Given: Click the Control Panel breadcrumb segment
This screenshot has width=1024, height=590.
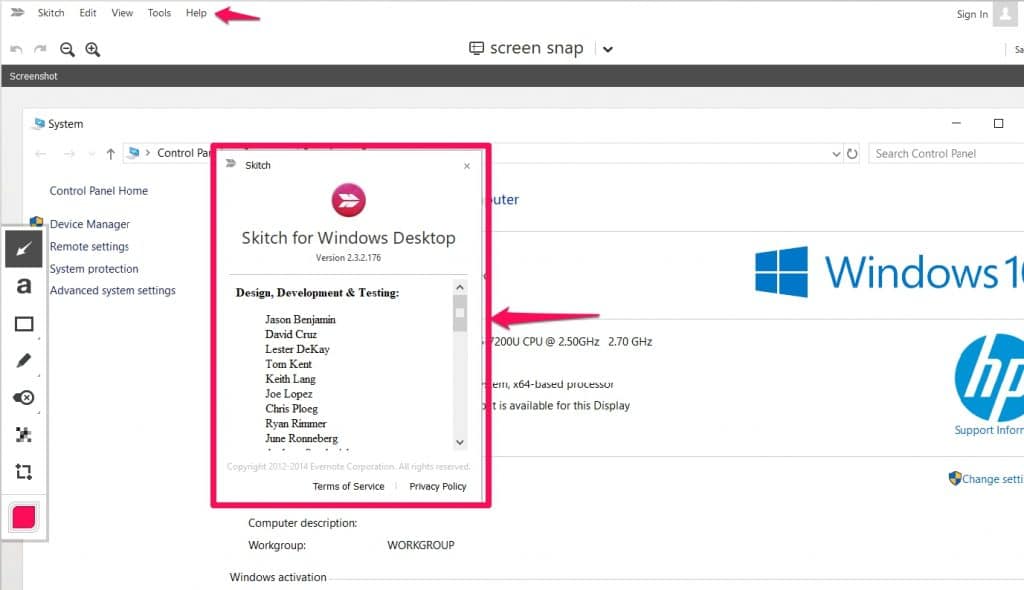Looking at the screenshot, I should click(x=184, y=153).
